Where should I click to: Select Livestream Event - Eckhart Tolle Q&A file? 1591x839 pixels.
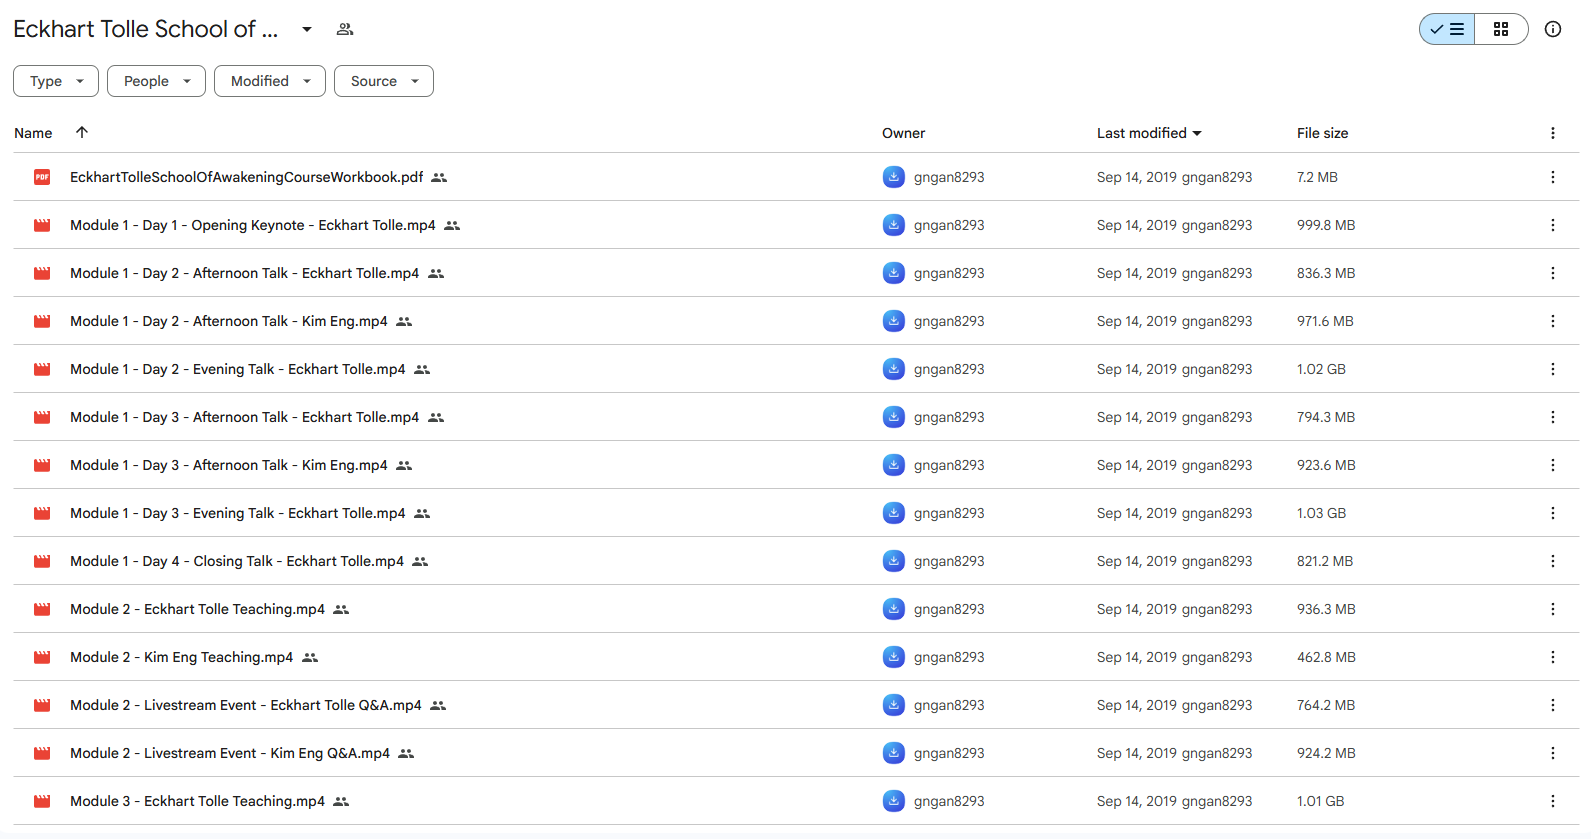coord(246,705)
